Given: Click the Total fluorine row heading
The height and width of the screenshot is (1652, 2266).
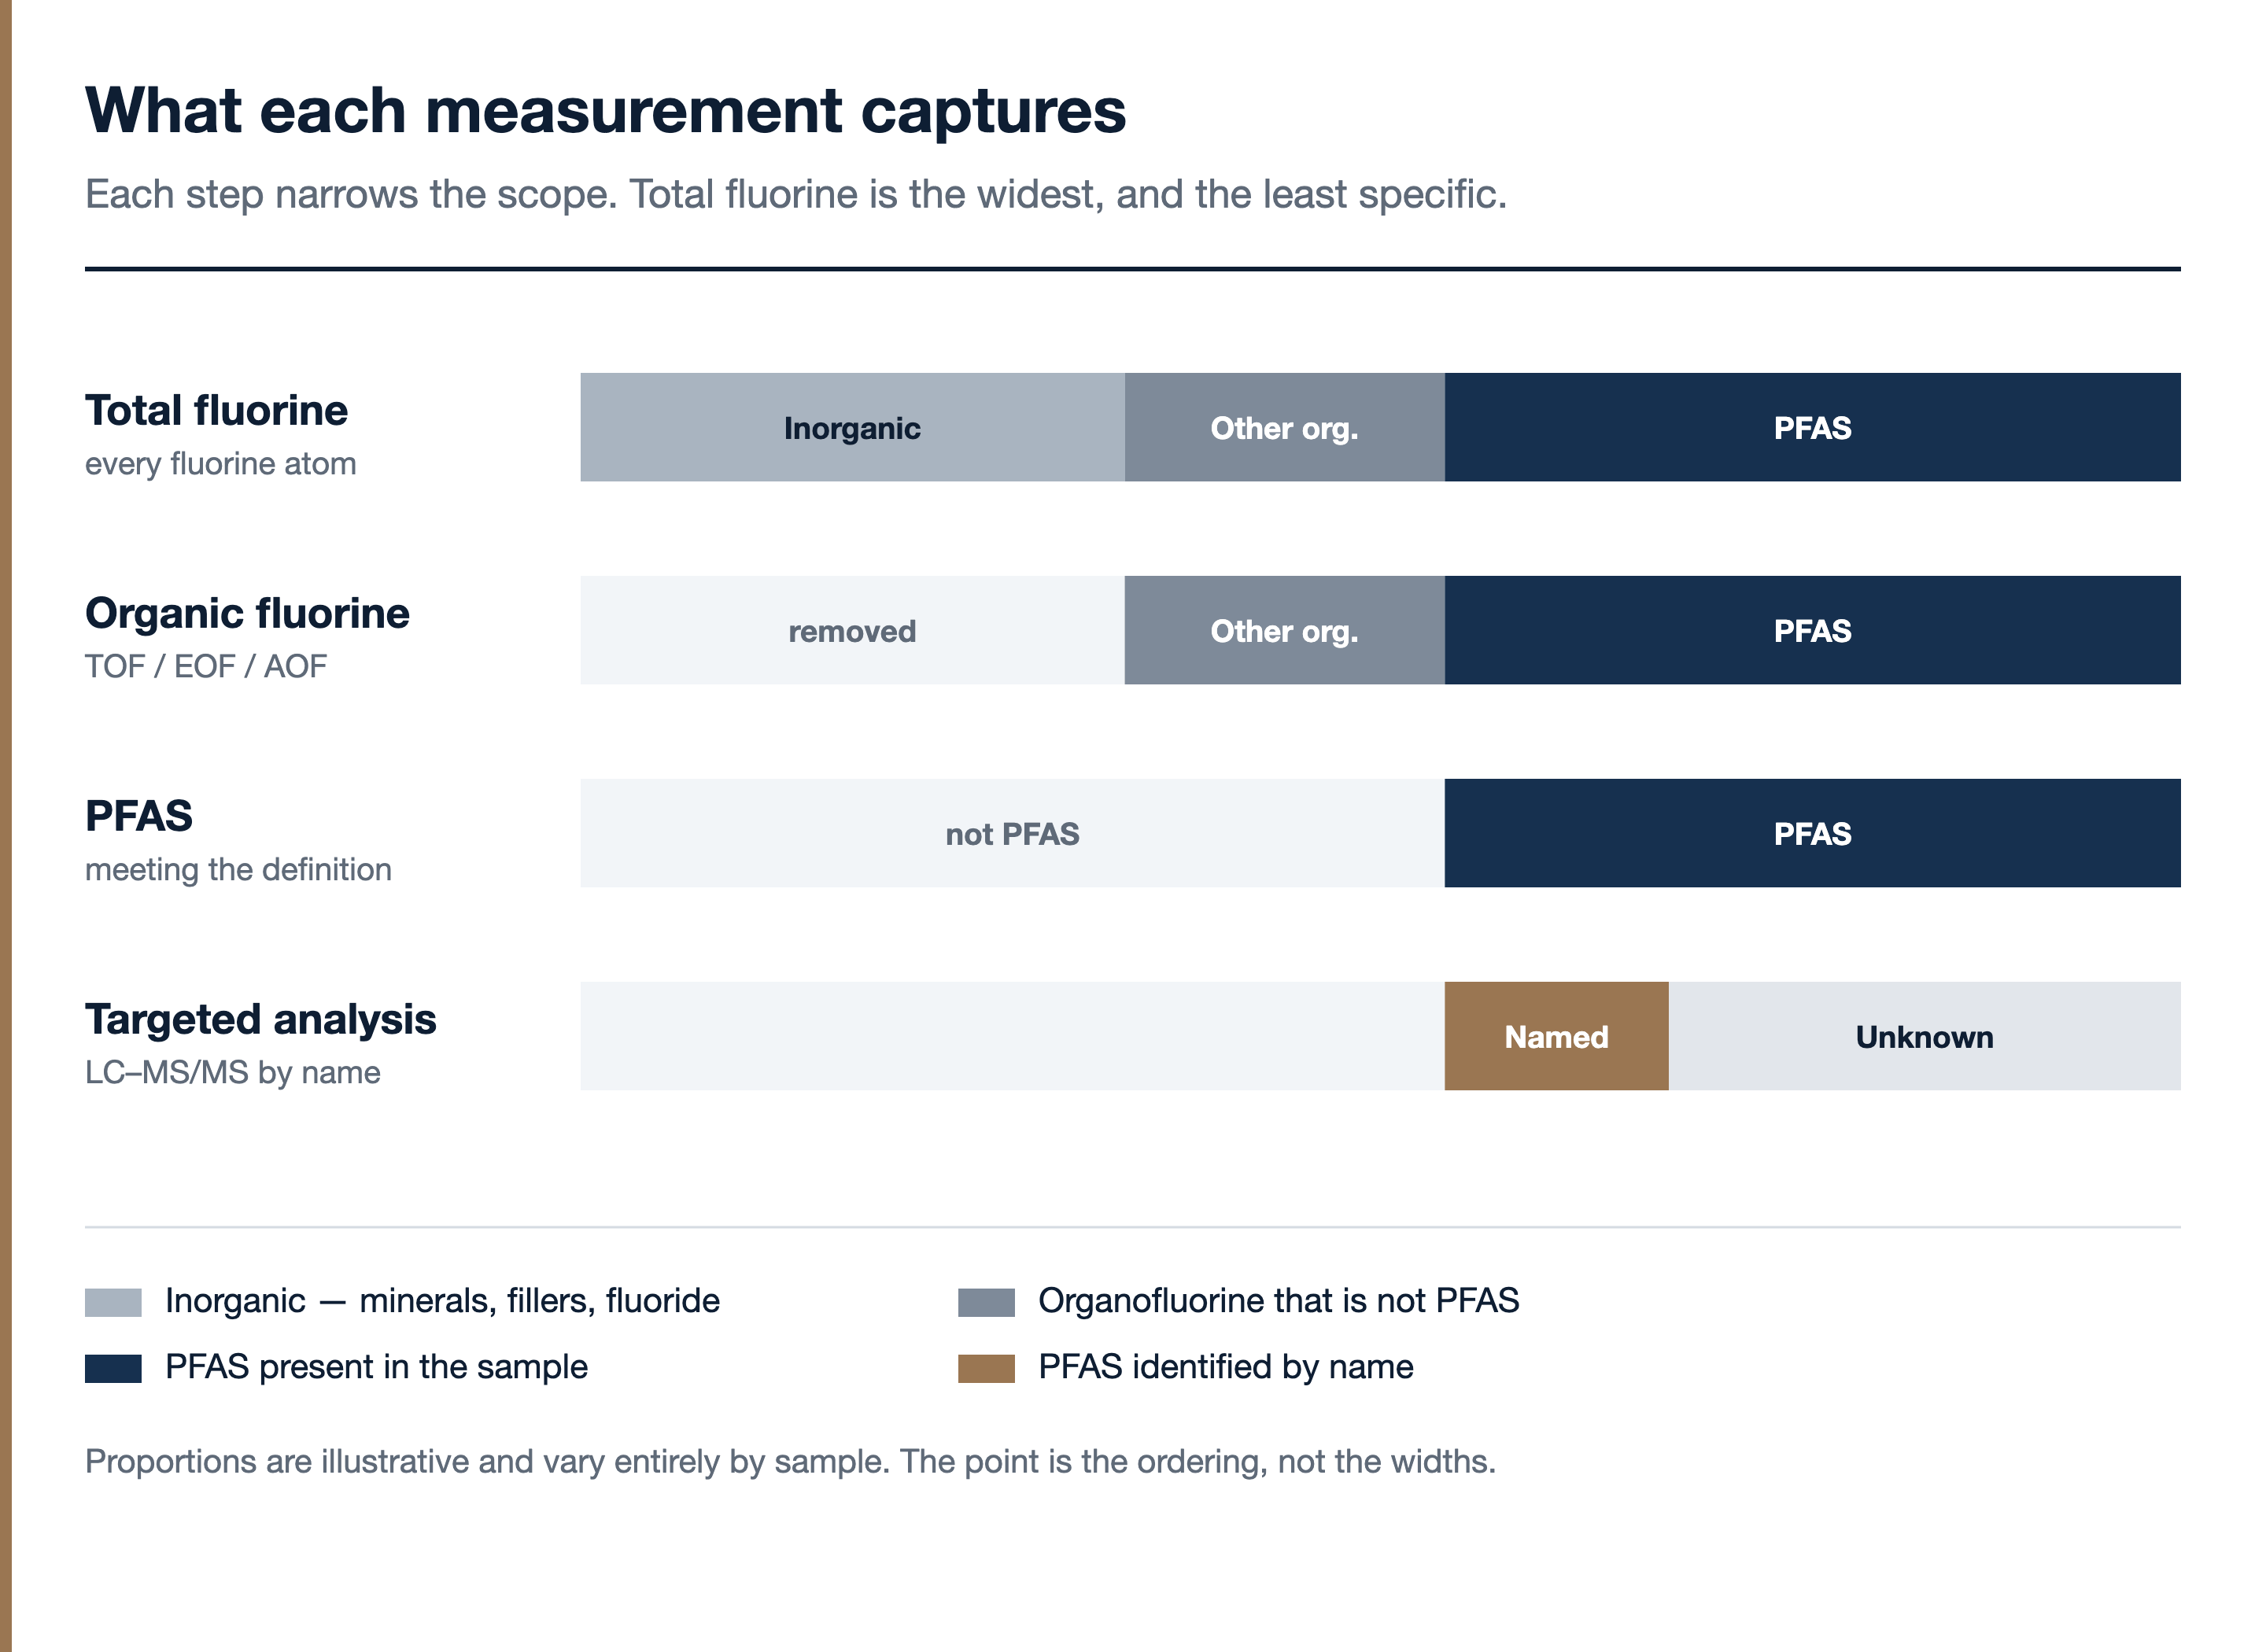Looking at the screenshot, I should tap(216, 410).
